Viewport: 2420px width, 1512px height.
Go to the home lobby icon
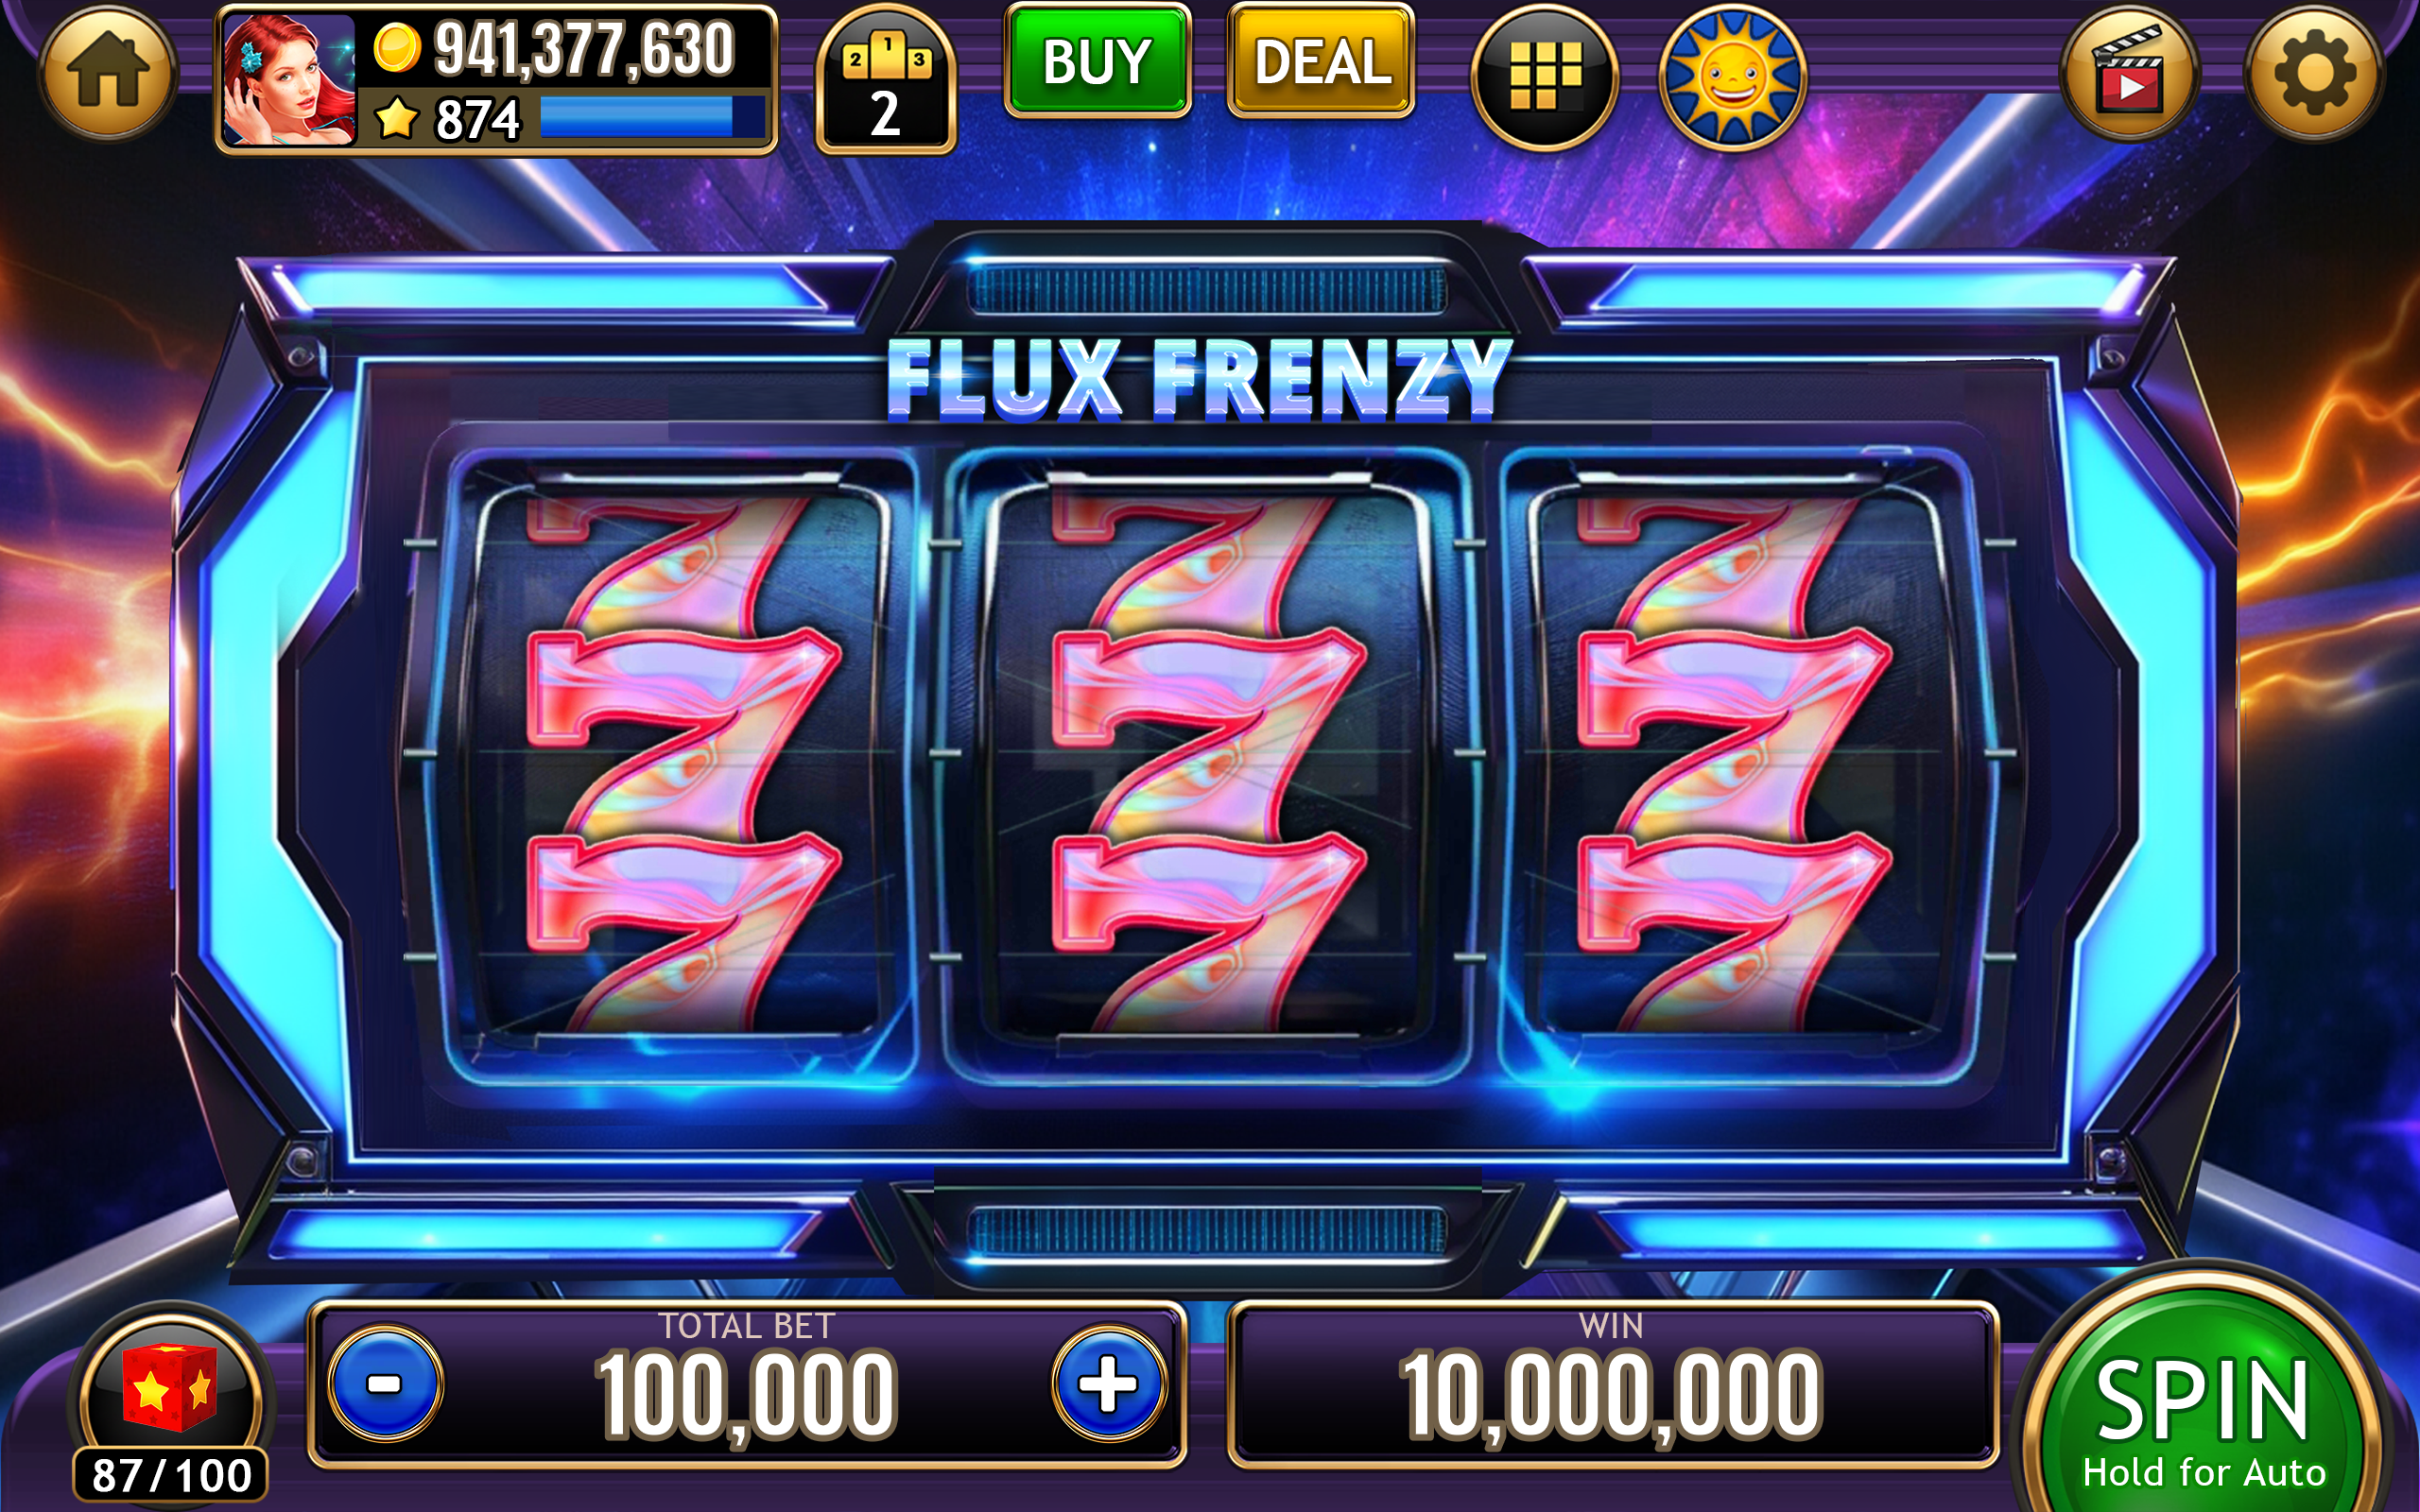(x=108, y=74)
